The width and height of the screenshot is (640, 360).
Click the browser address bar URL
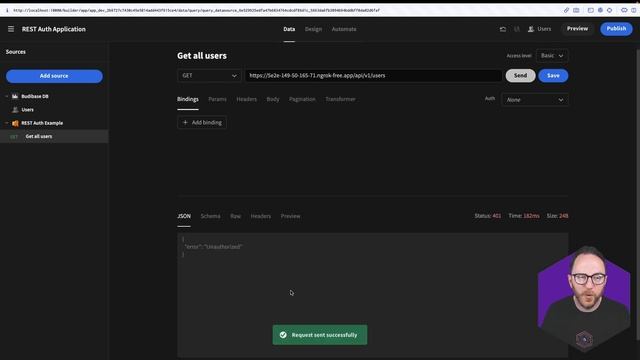click(196, 10)
